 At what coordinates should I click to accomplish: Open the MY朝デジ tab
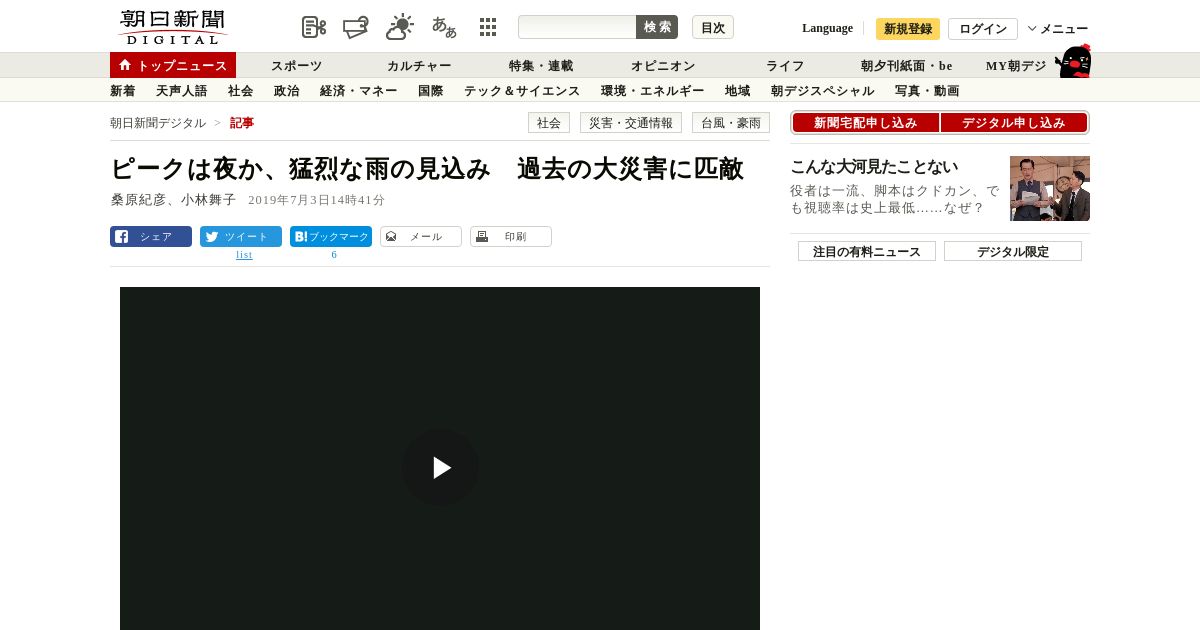tap(1016, 66)
